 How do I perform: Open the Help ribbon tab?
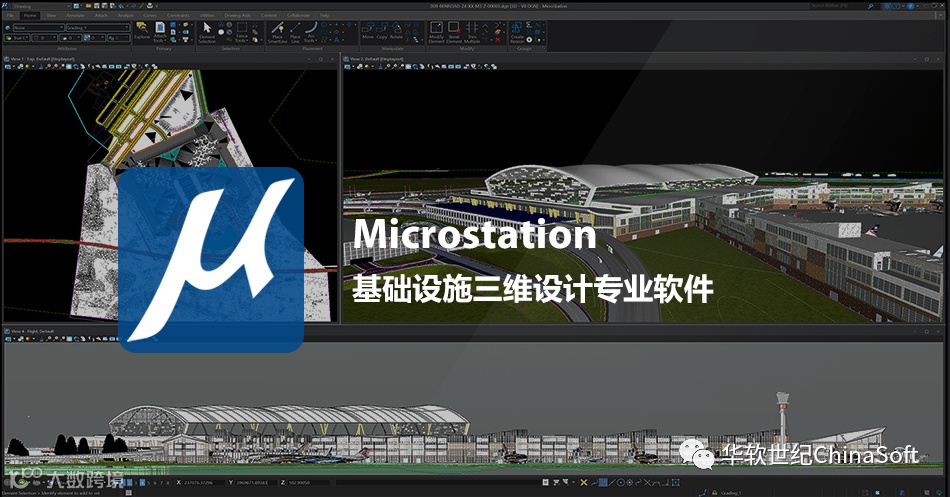point(325,15)
